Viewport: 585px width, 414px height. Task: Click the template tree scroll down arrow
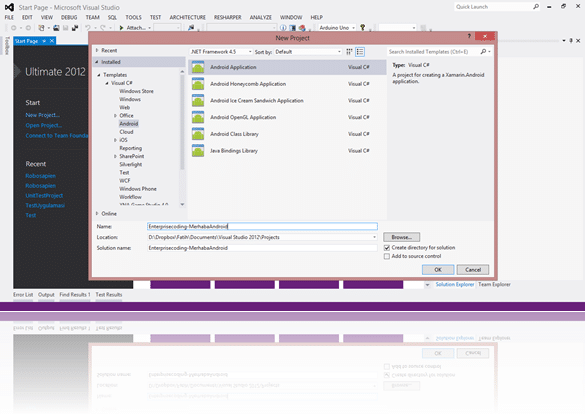click(182, 204)
